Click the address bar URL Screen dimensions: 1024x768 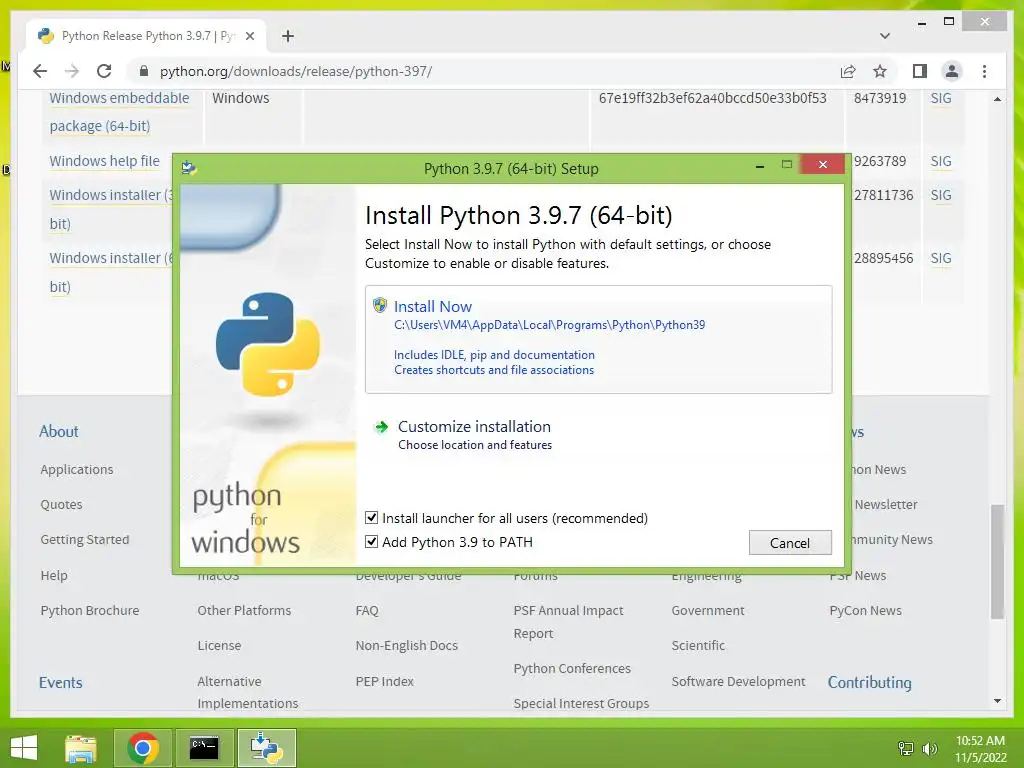[296, 71]
